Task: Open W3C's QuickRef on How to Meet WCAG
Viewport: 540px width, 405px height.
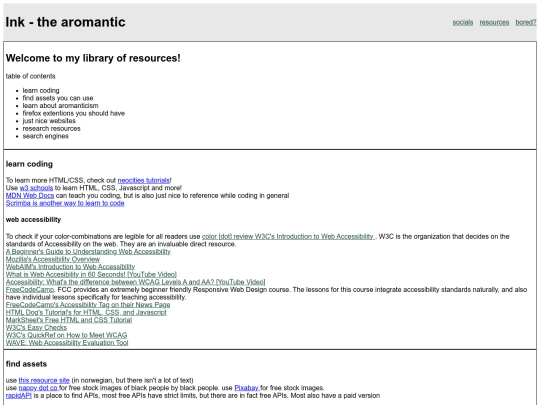Action: point(66,335)
